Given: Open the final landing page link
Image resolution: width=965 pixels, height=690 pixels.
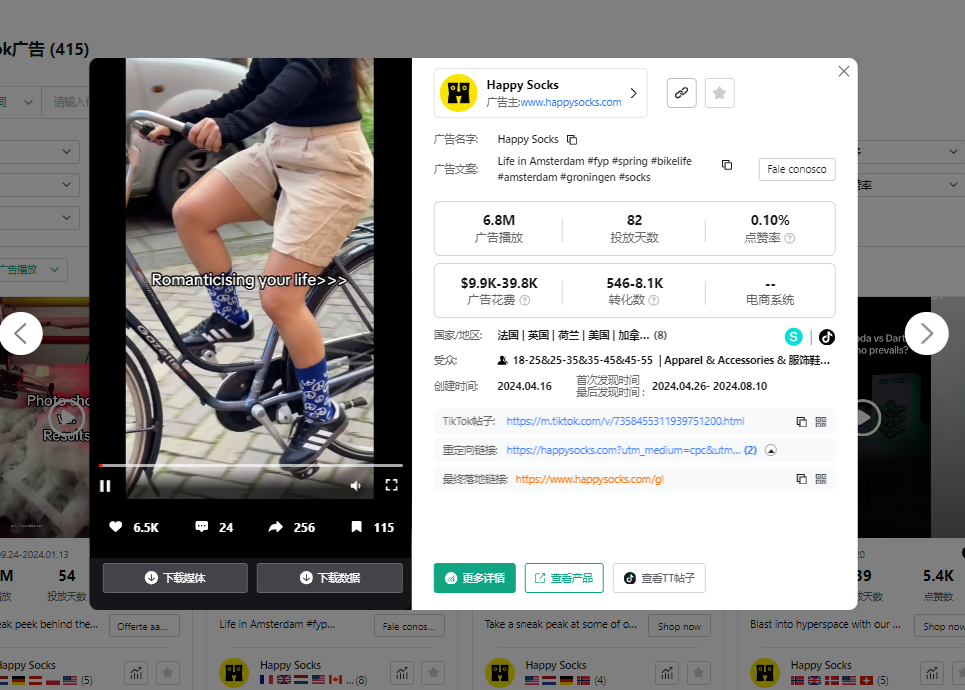Looking at the screenshot, I should [590, 479].
